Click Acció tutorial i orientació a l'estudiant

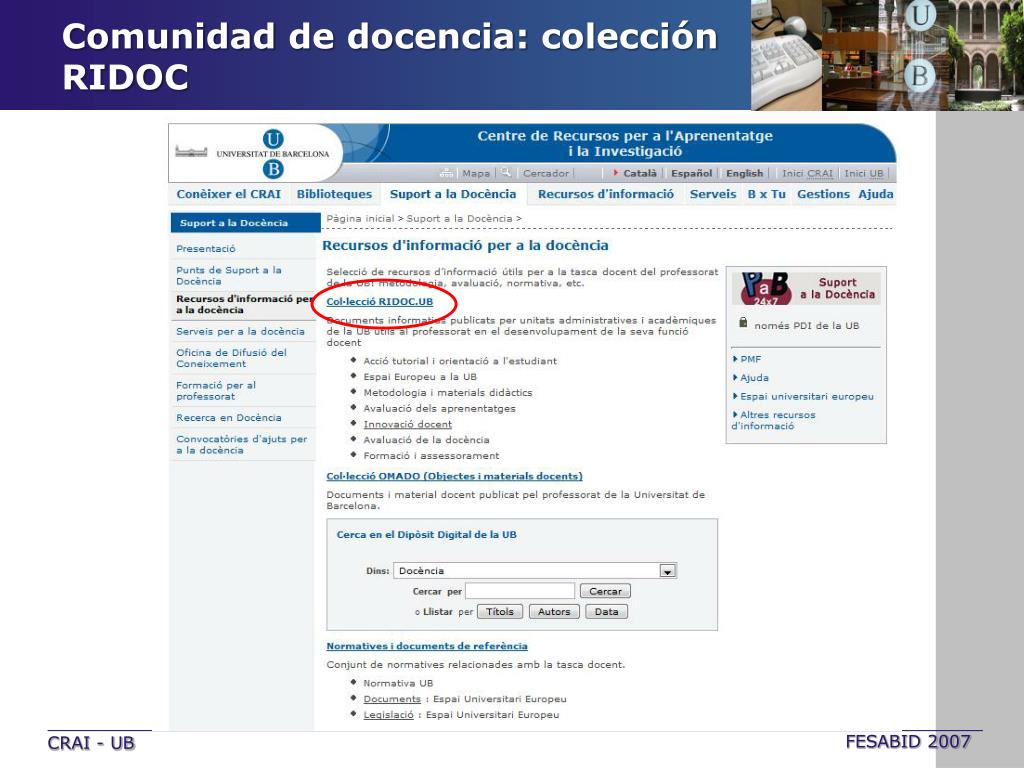coord(460,360)
